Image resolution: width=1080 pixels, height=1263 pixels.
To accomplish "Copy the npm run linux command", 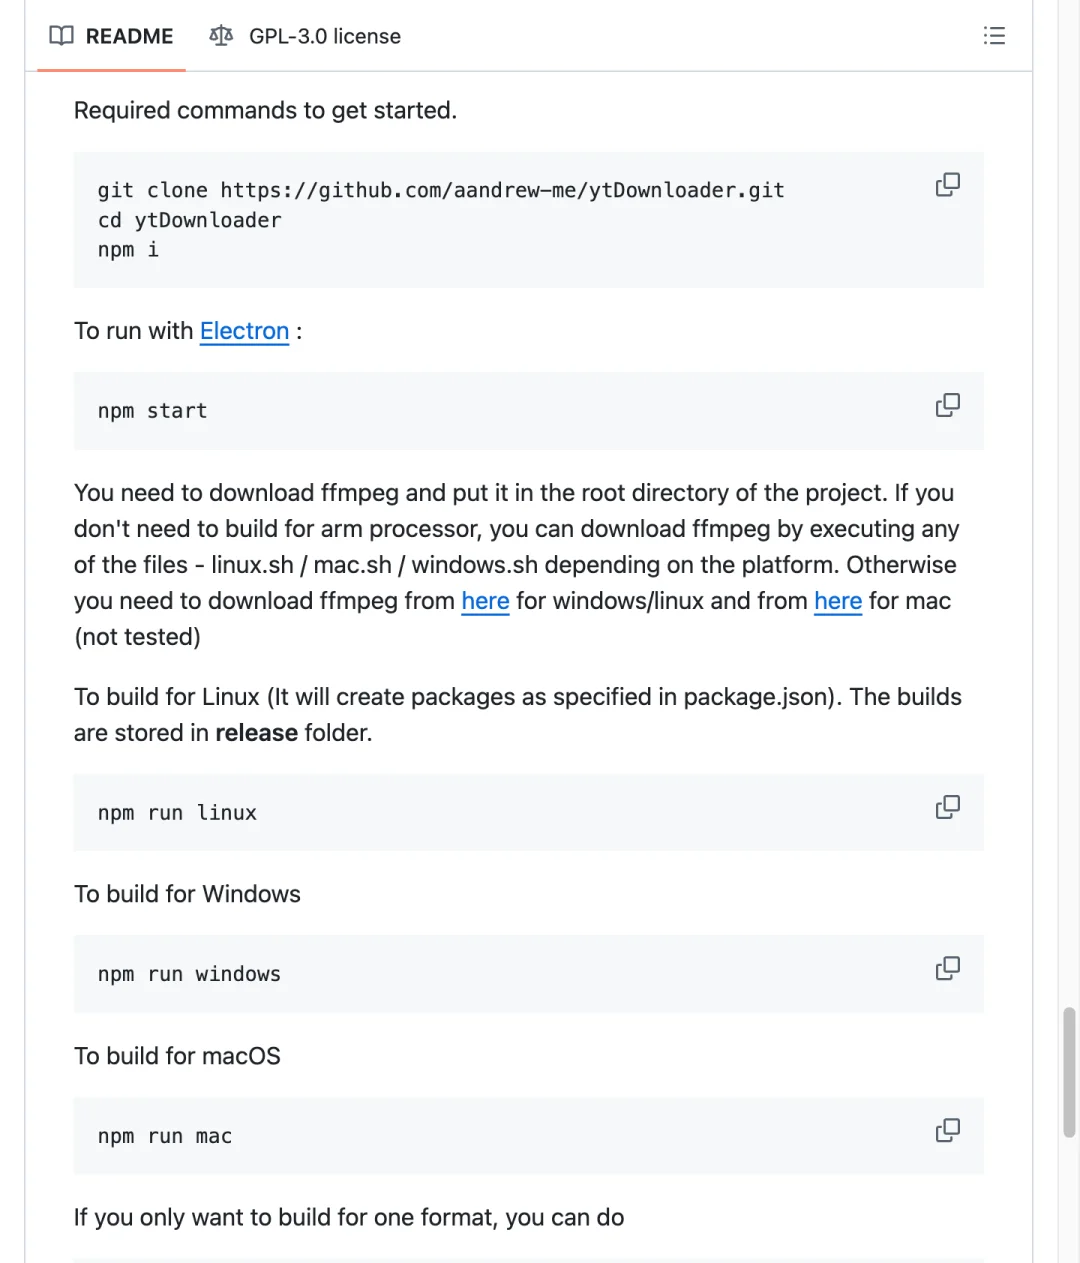I will (x=947, y=807).
